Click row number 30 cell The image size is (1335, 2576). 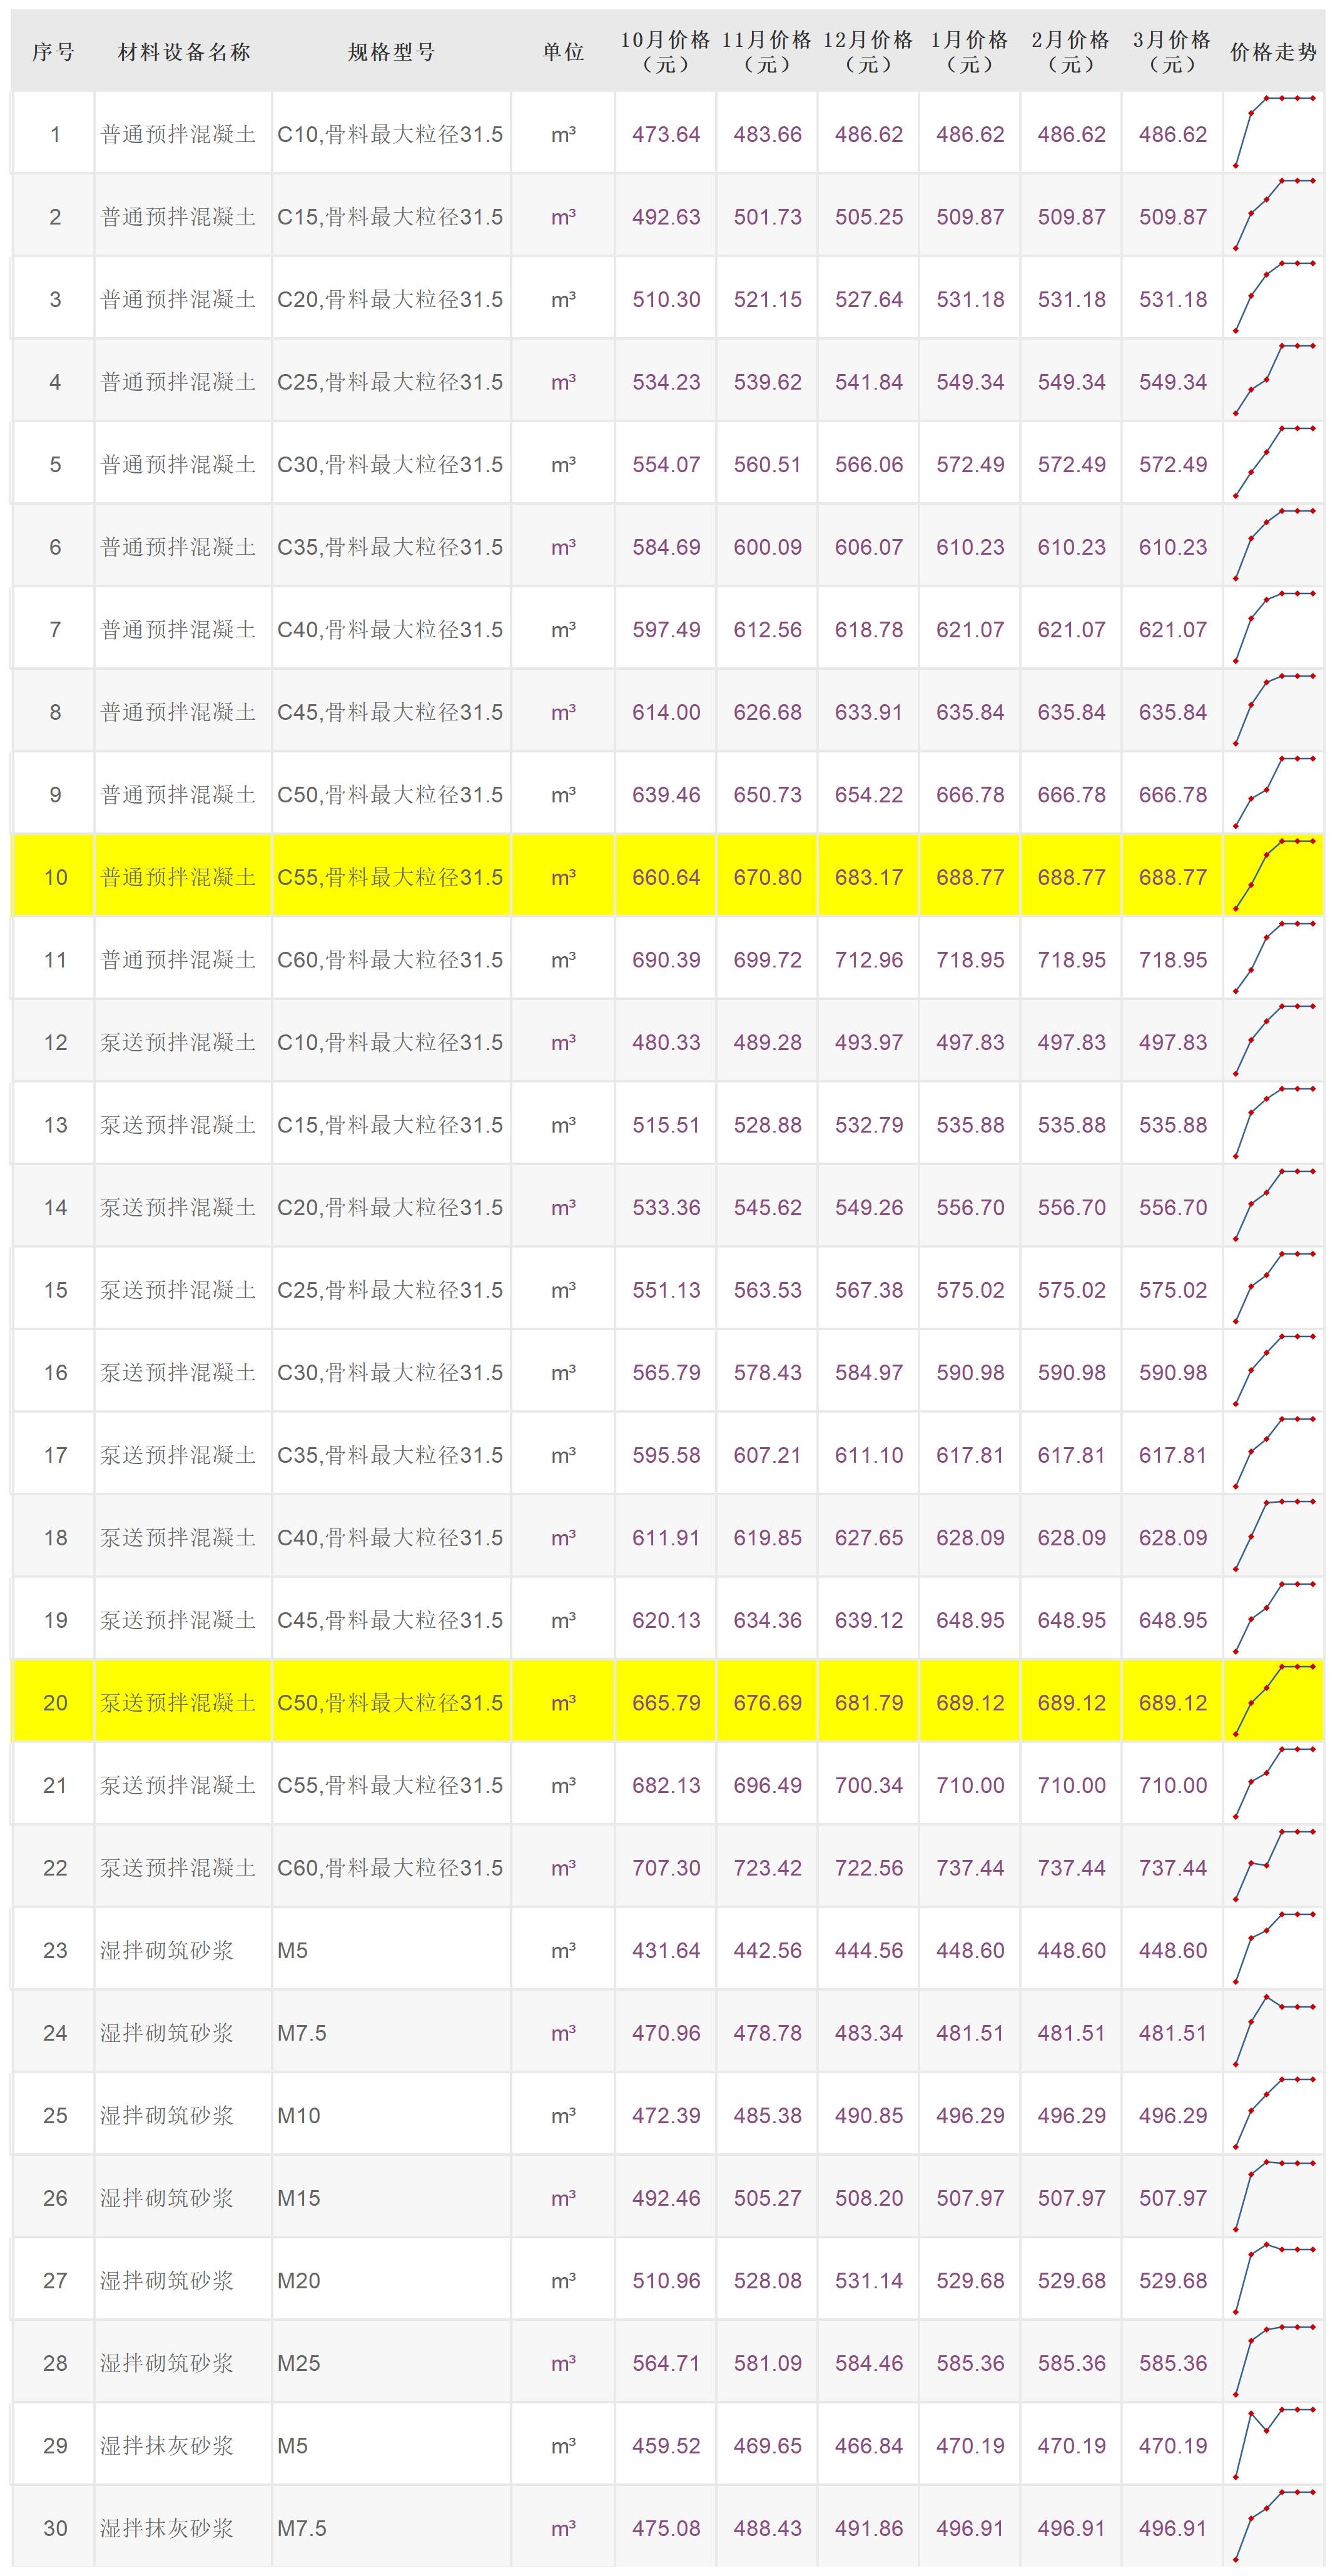55,2527
